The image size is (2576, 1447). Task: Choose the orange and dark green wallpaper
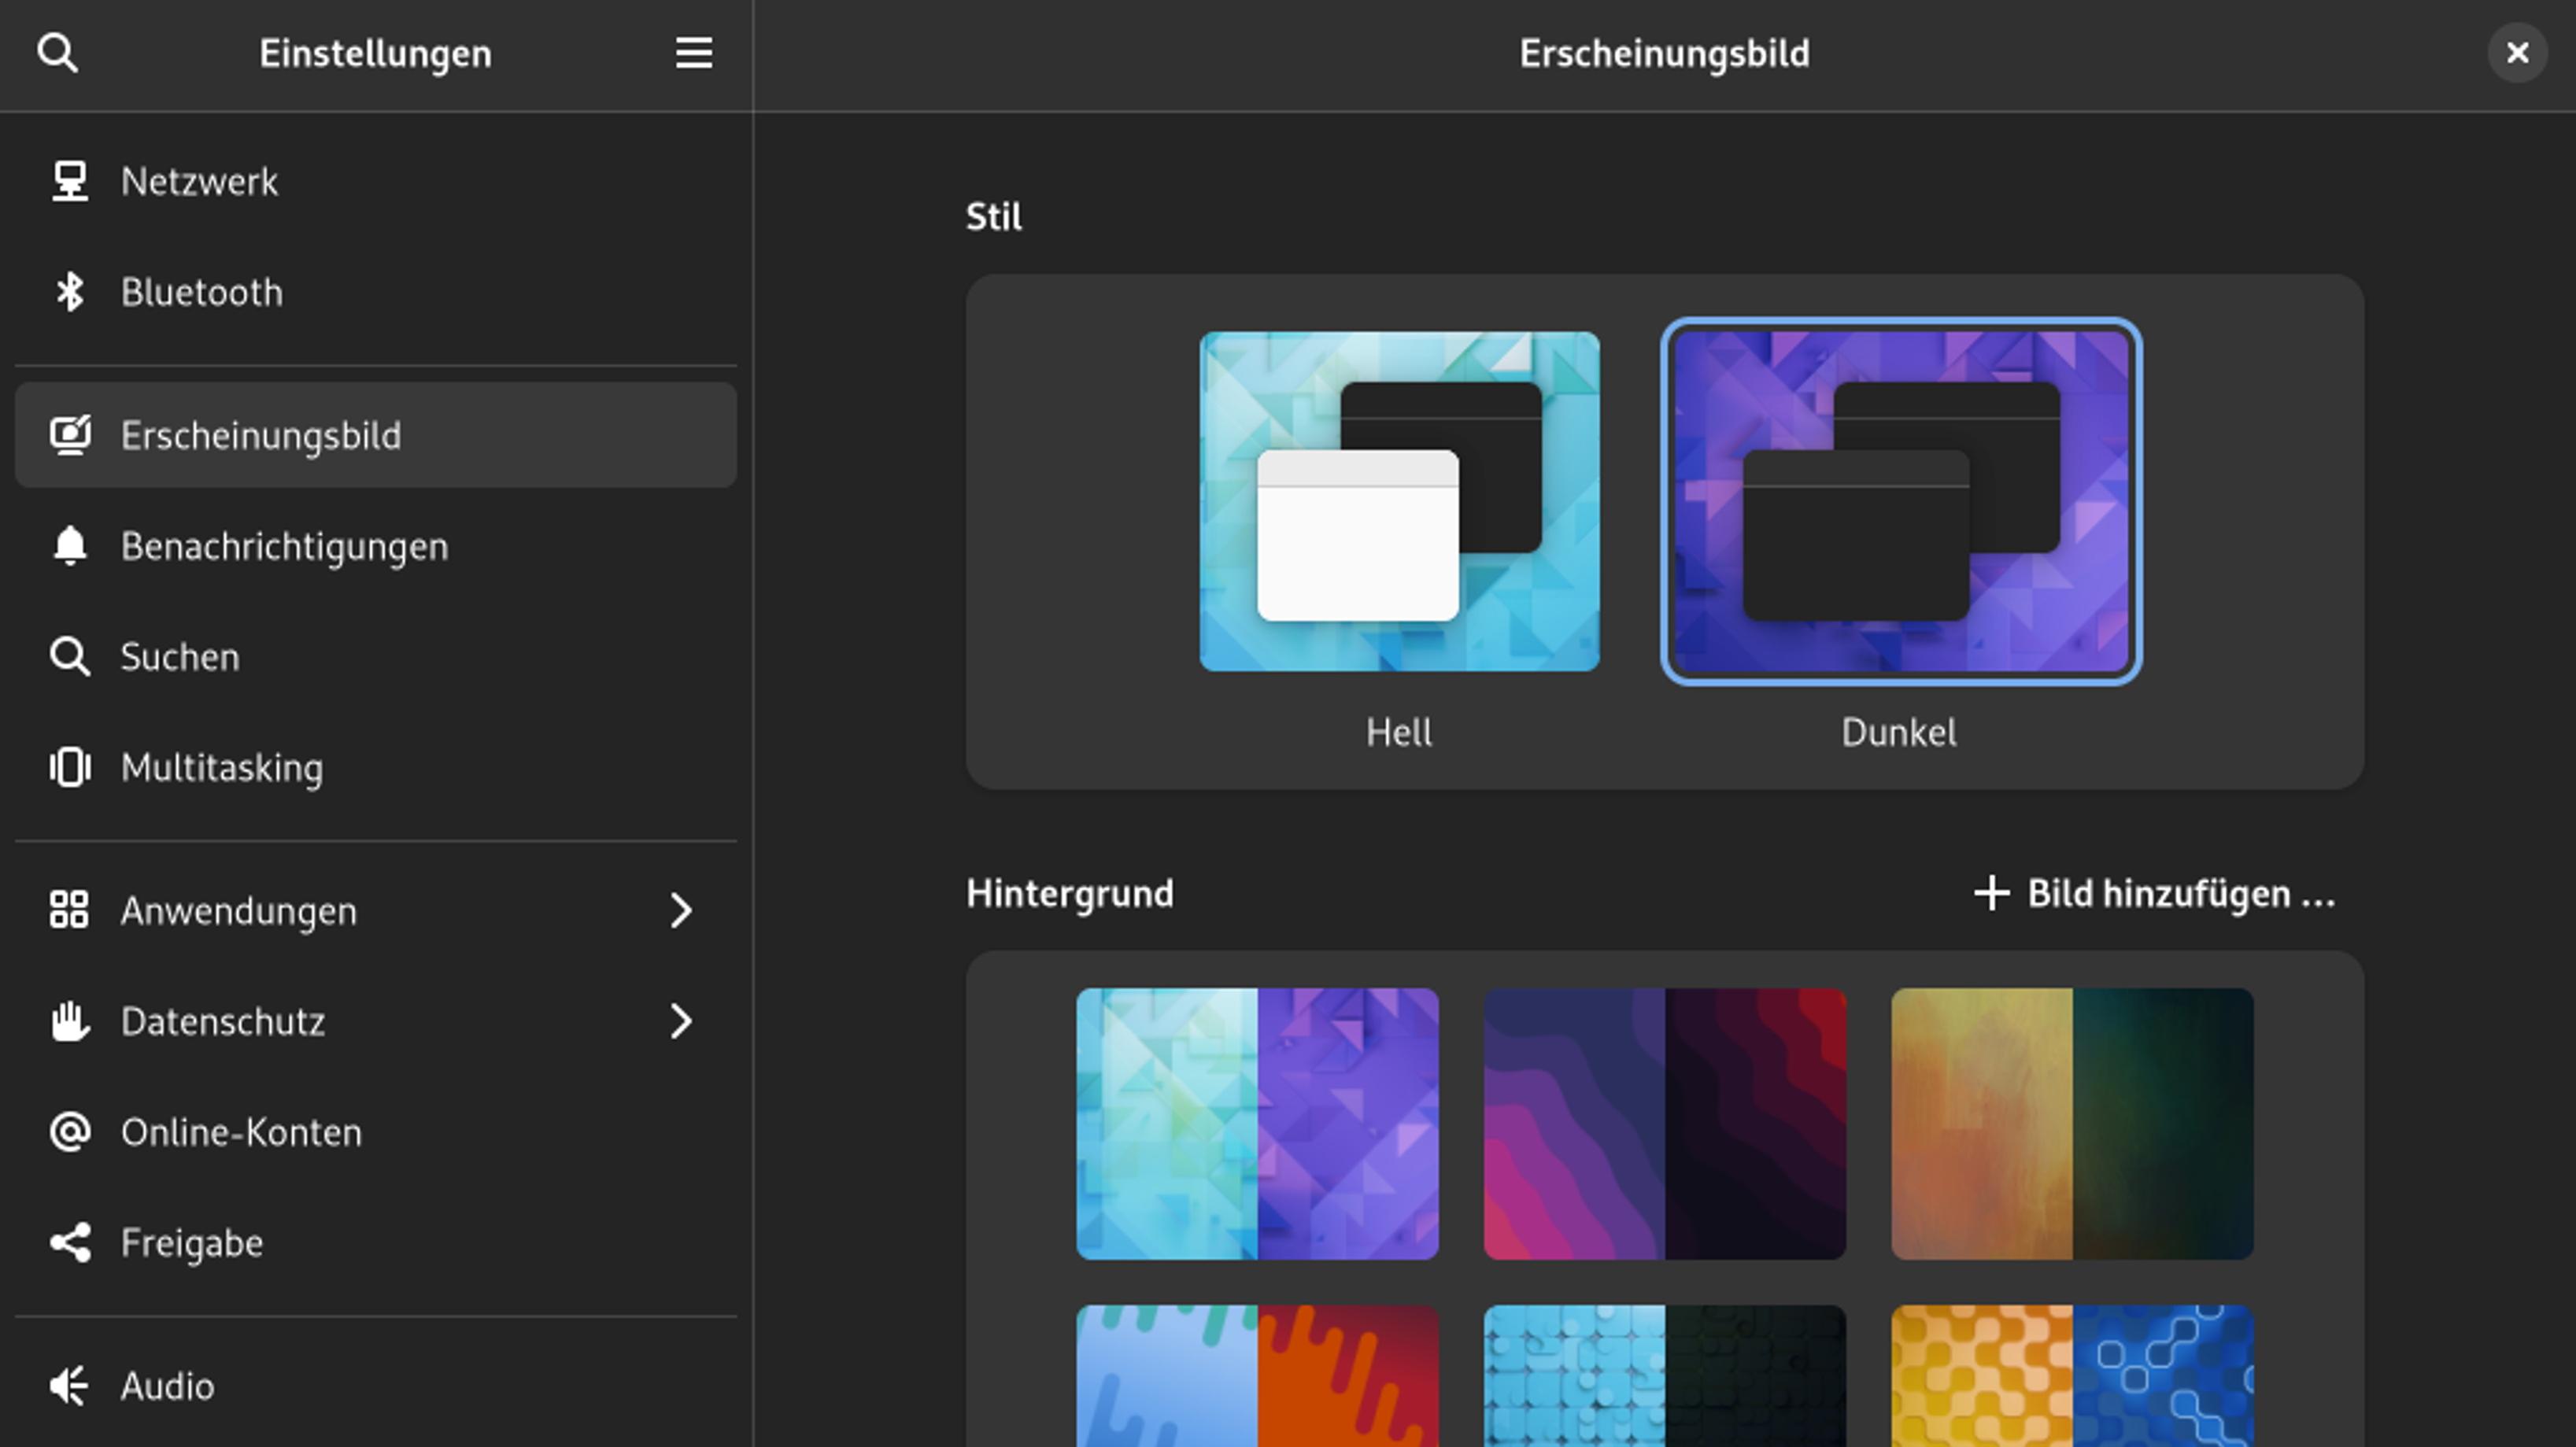[2072, 1123]
